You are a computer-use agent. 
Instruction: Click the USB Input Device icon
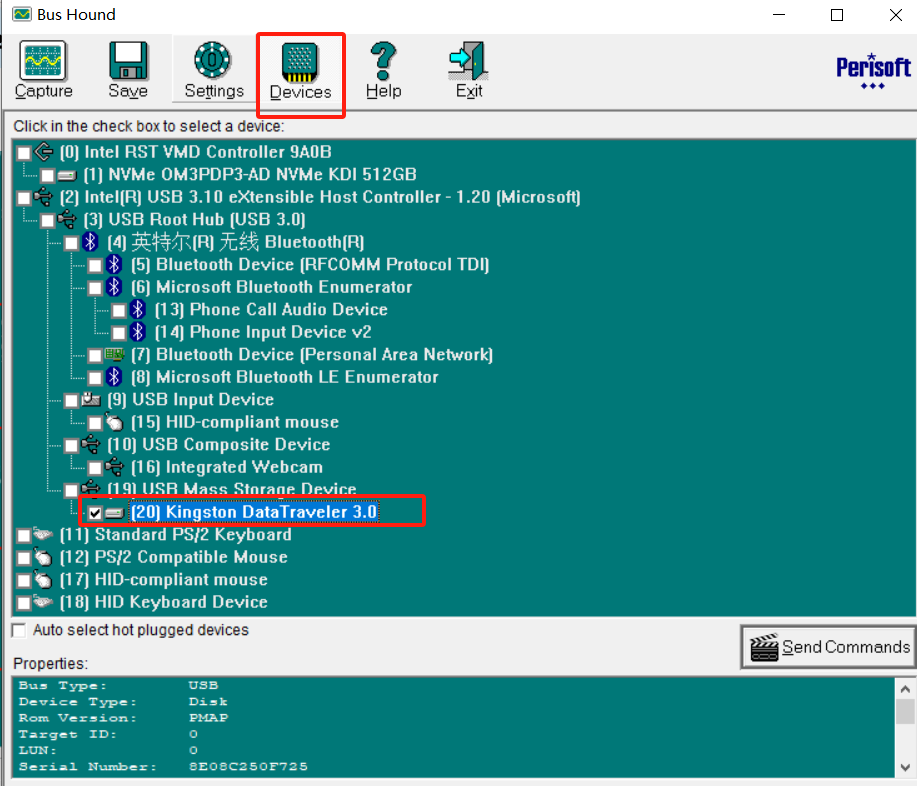pos(91,399)
